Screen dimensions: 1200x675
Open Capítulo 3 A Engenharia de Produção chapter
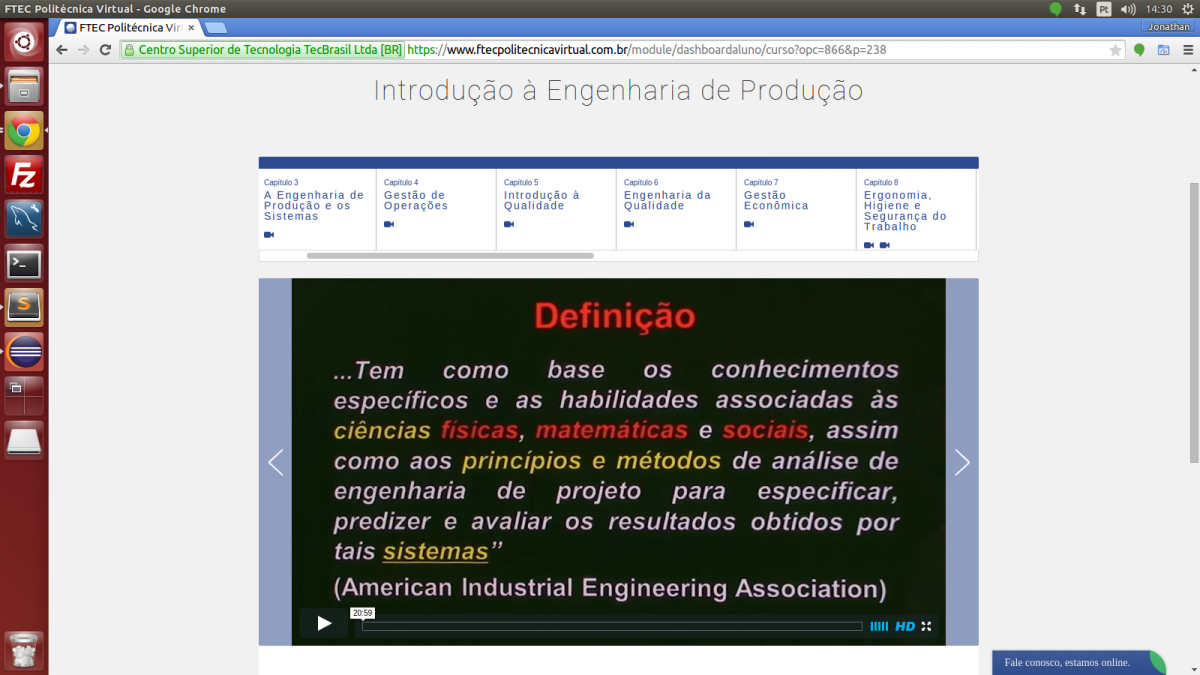(x=314, y=205)
